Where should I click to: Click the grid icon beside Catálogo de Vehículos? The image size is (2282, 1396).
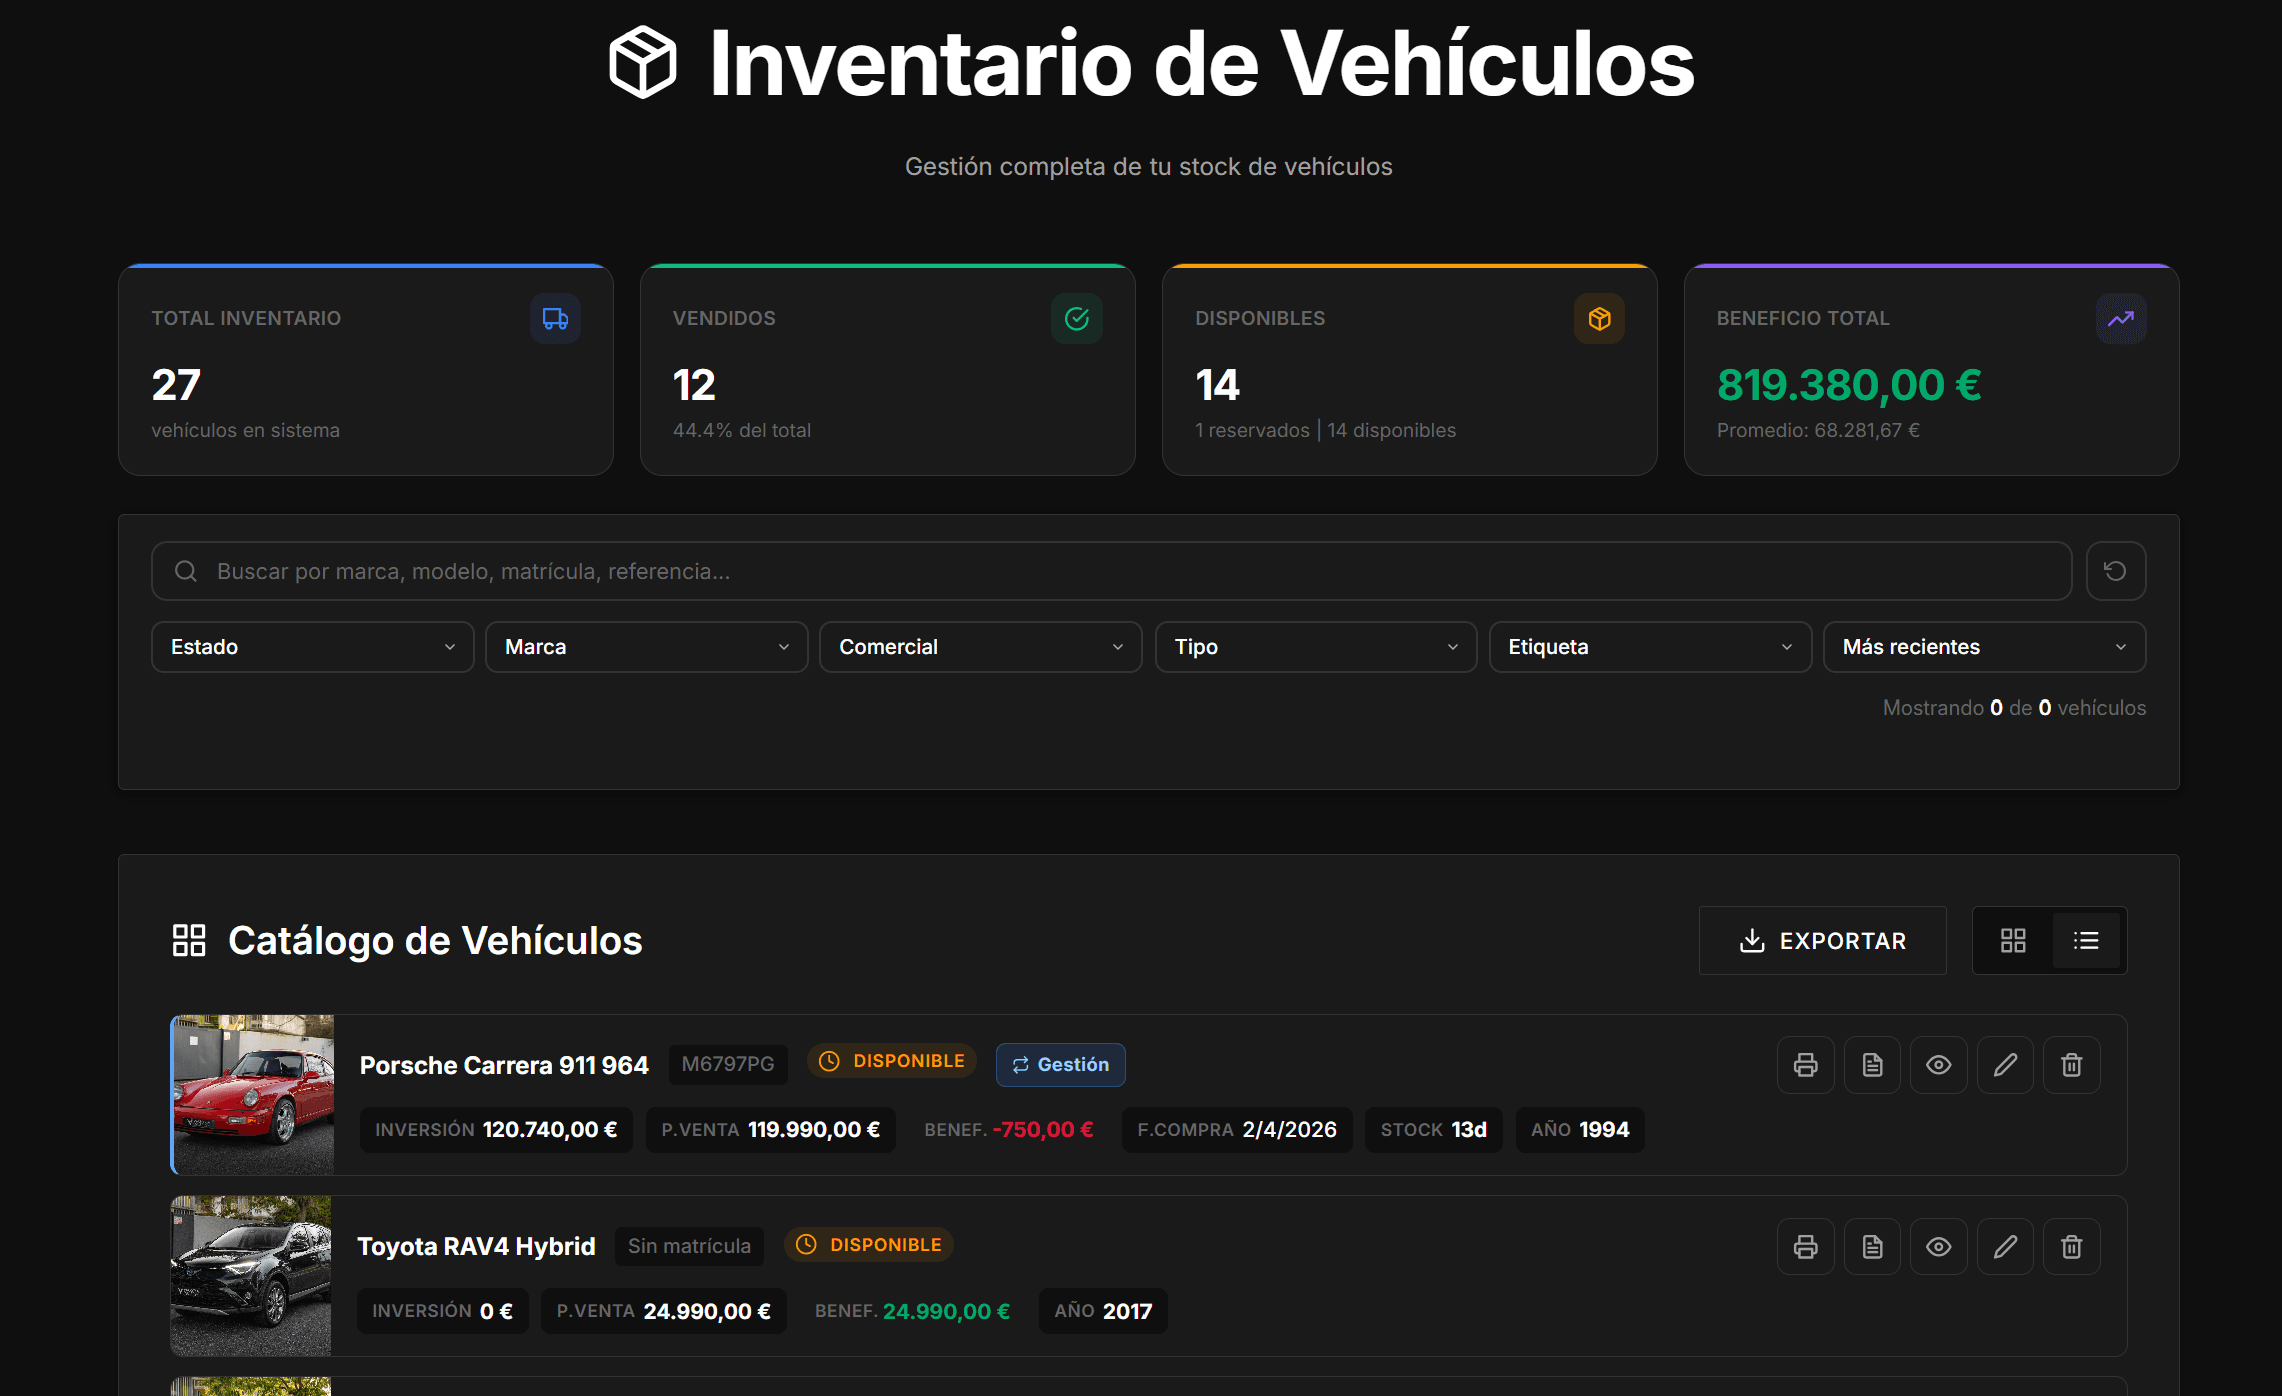tap(189, 940)
